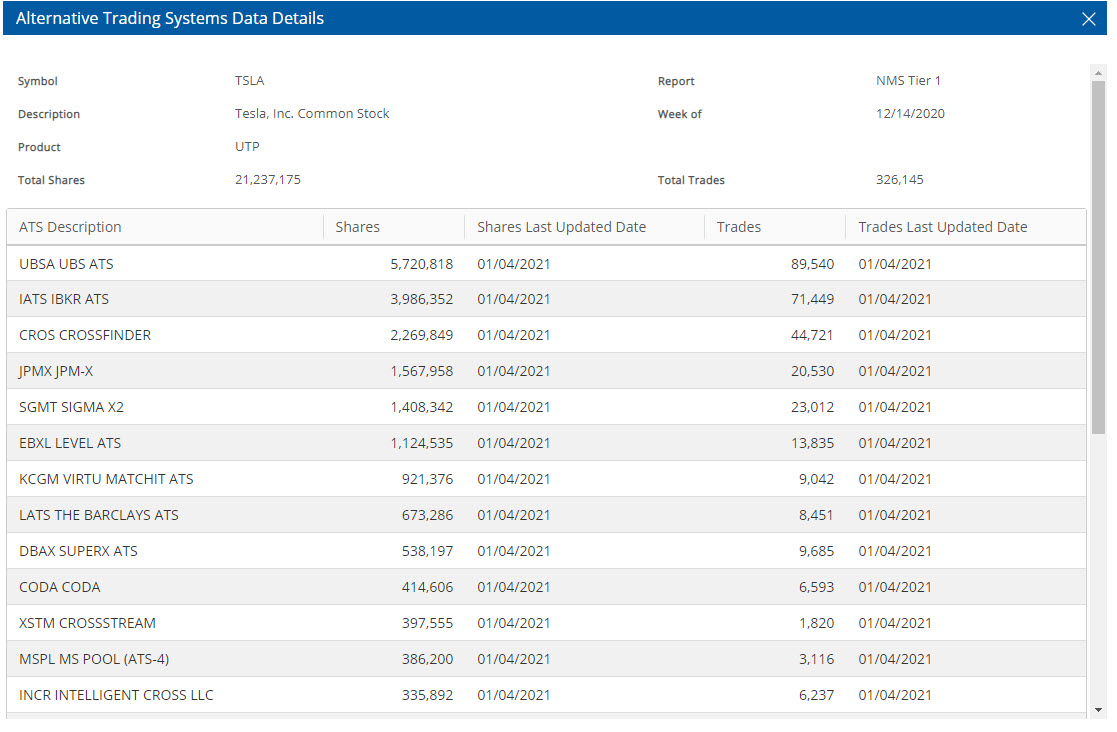Click the shares value 1,124,535
1117x732 pixels.
pos(421,444)
